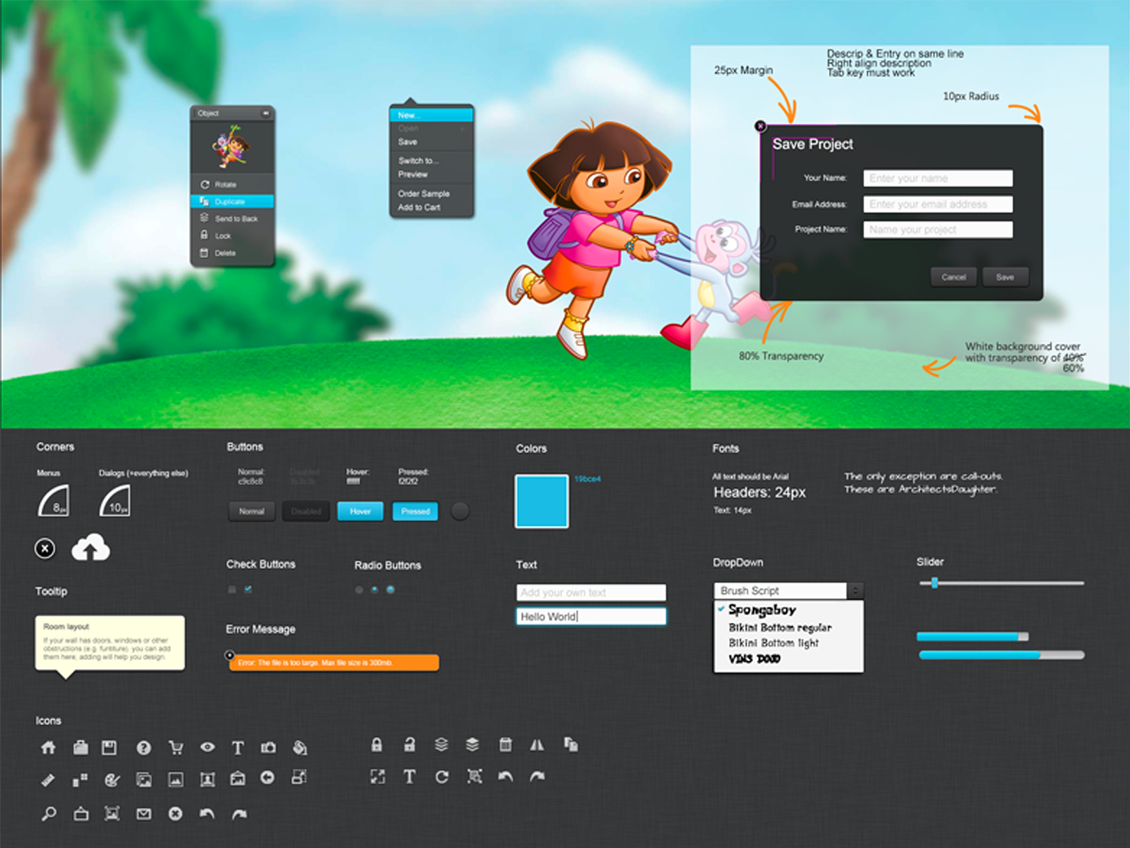
Task: Untick the blue checked check button
Action: point(248,589)
